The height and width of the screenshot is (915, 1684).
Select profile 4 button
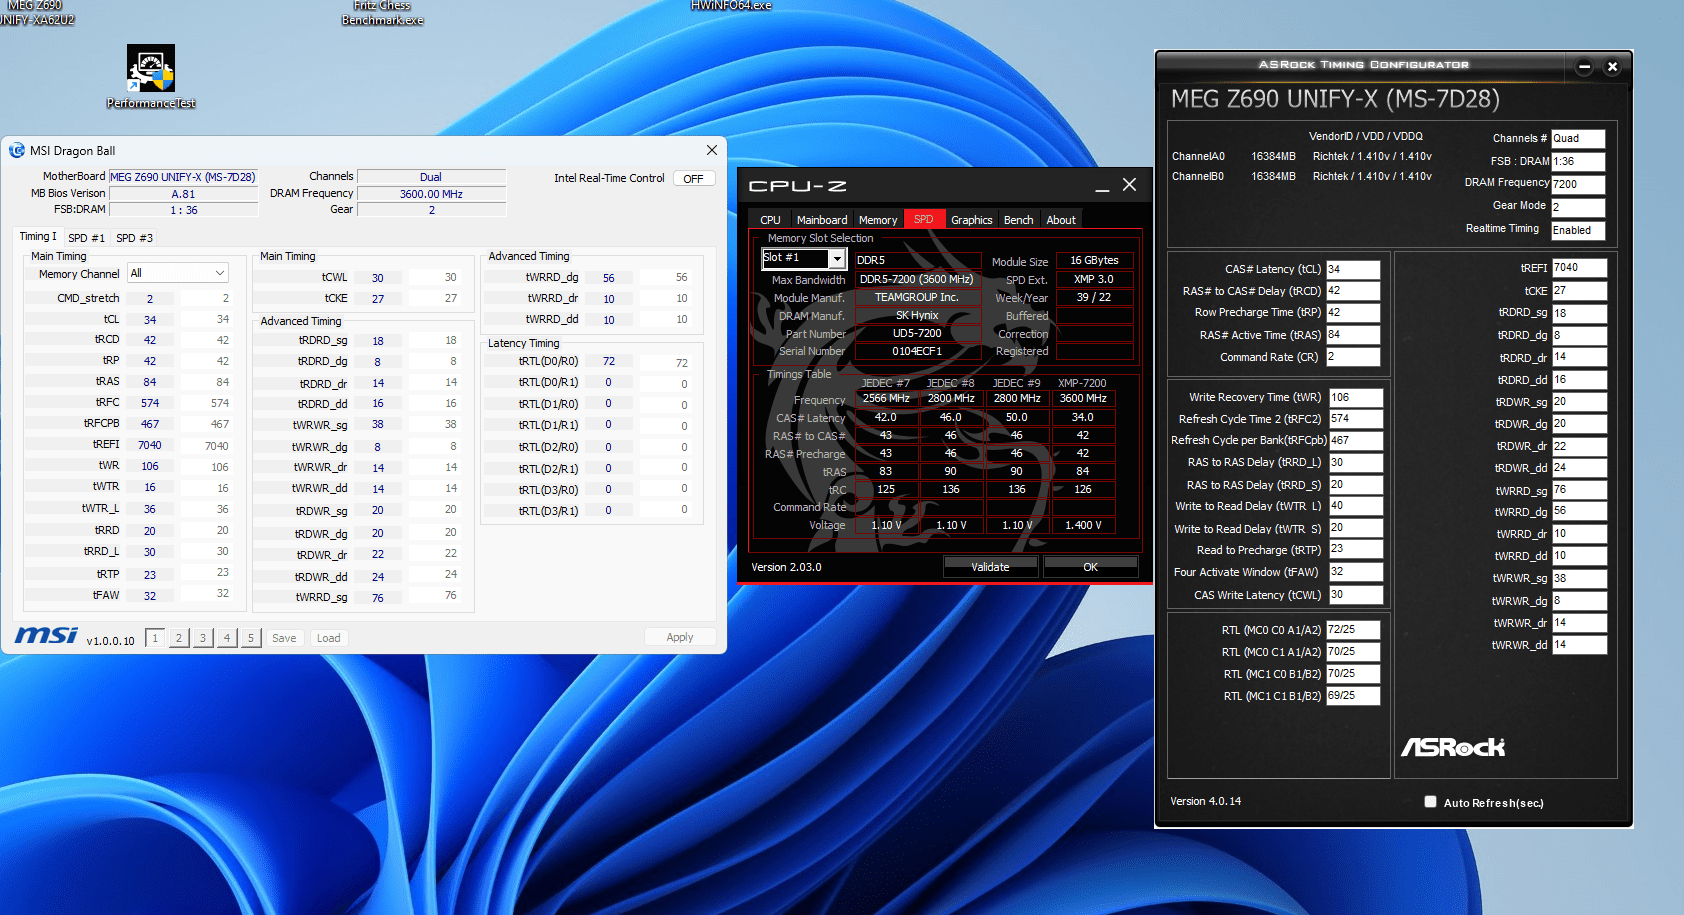tap(227, 638)
